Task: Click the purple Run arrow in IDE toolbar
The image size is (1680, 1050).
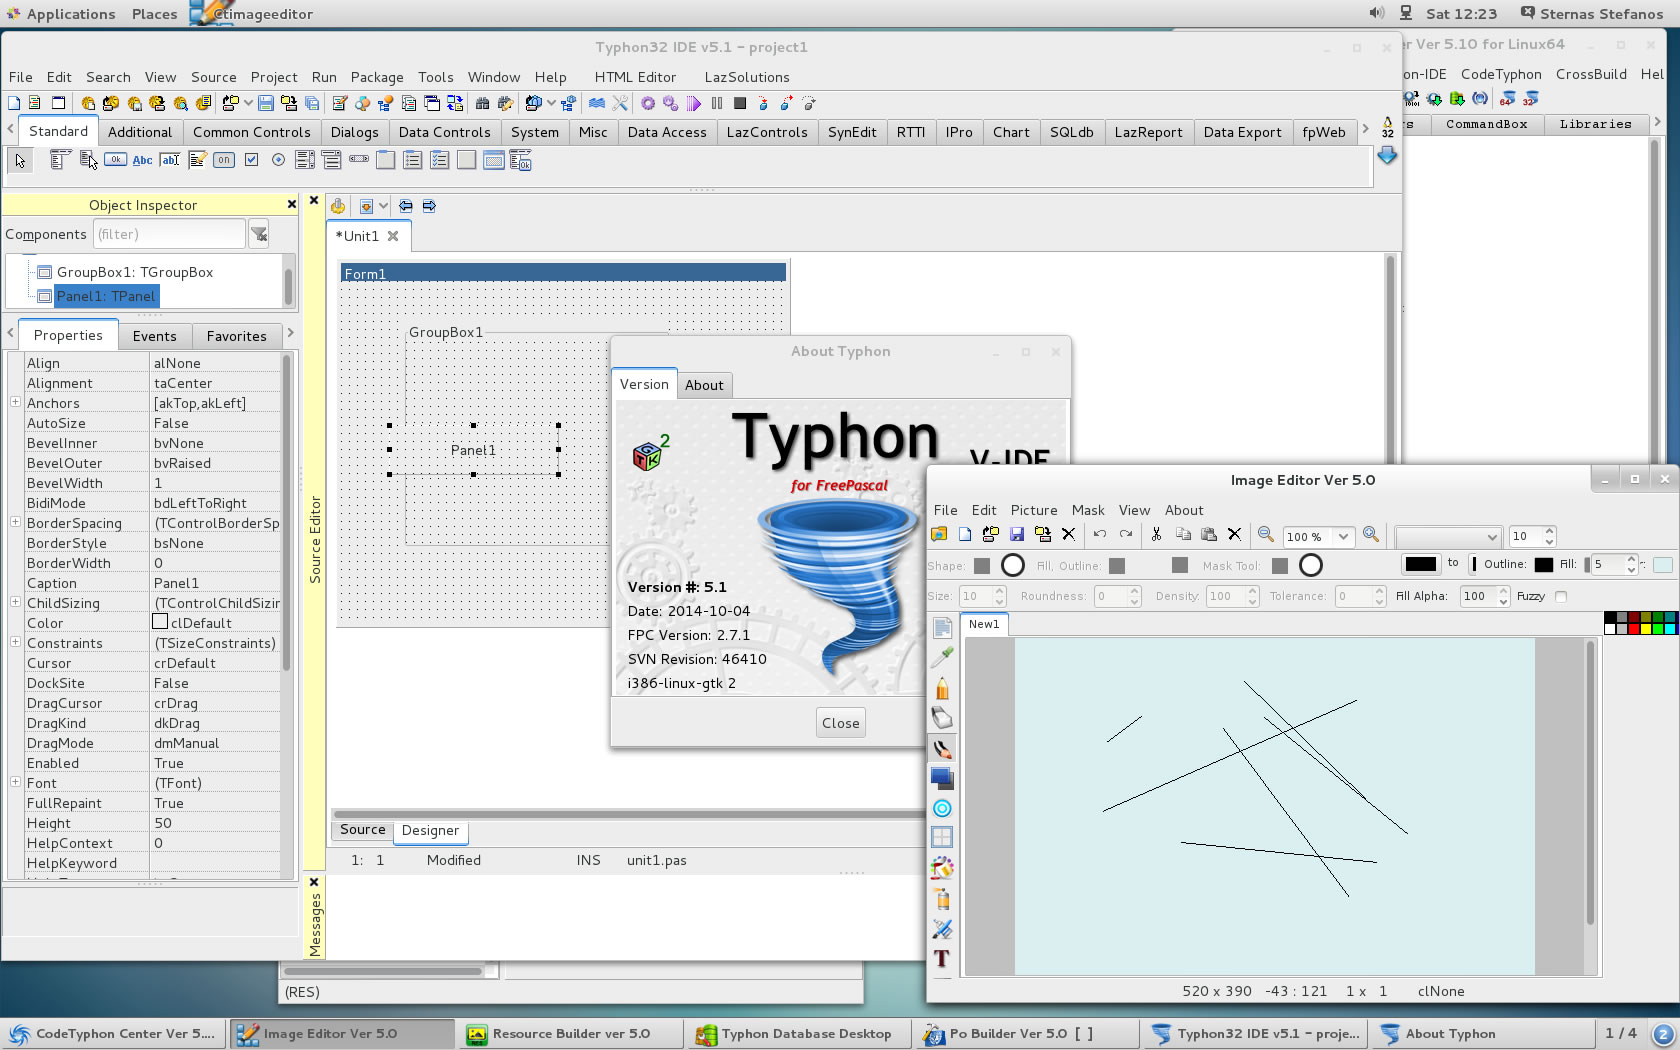Action: [695, 103]
